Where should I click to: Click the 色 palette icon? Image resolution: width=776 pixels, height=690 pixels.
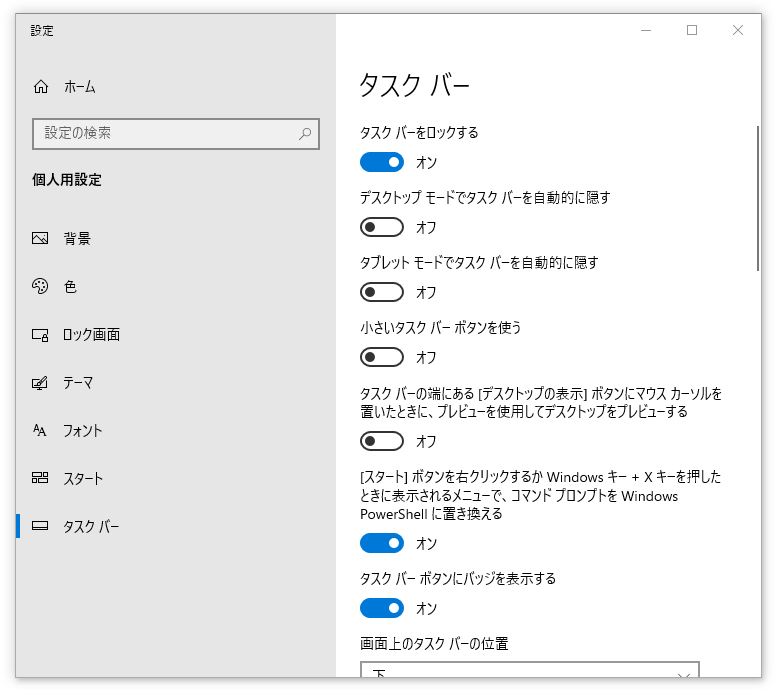click(40, 286)
